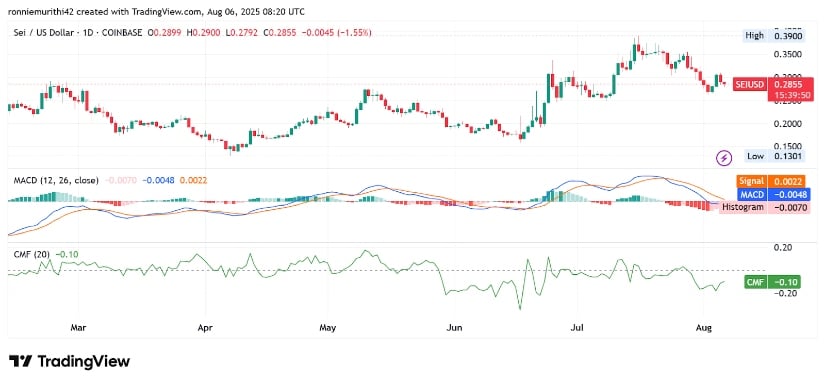The image size is (825, 384).
Task: Click the -0.0045 (-1.55%) change text
Action: tap(341, 33)
